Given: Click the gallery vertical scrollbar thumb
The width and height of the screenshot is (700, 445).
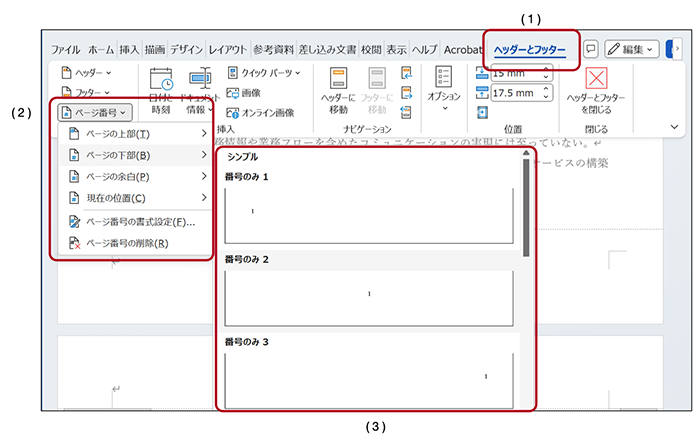Looking at the screenshot, I should tap(526, 208).
